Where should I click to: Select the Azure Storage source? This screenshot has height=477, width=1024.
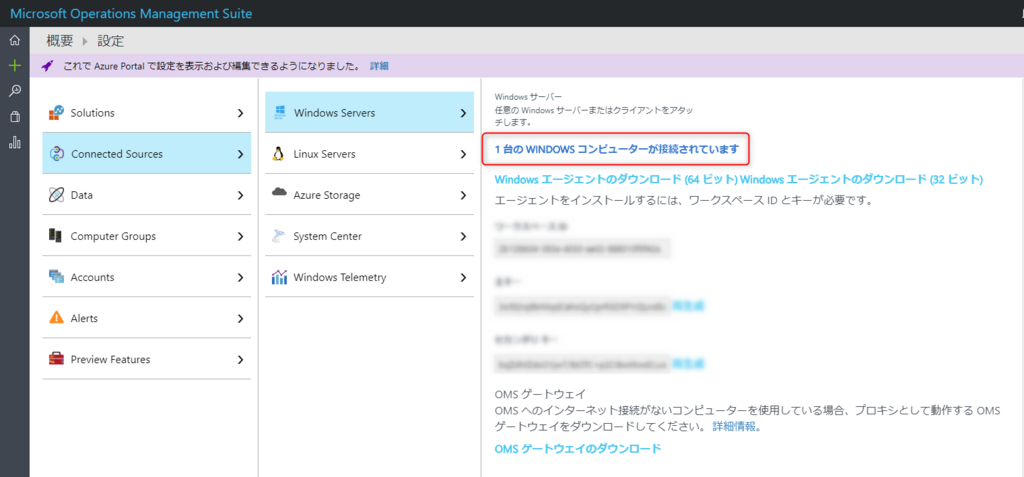[x=369, y=195]
